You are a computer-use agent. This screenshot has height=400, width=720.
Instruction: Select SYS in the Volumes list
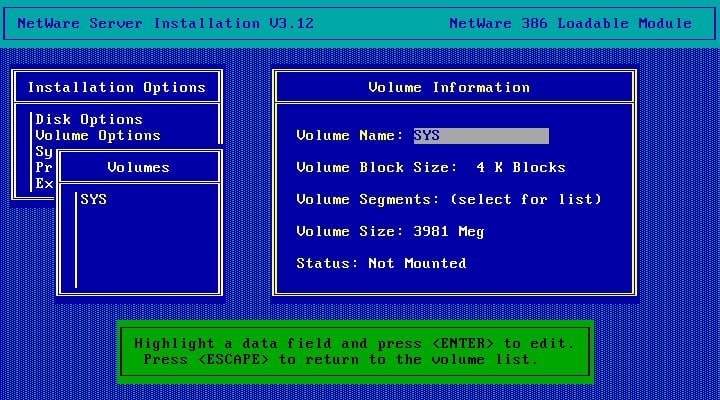click(x=94, y=199)
